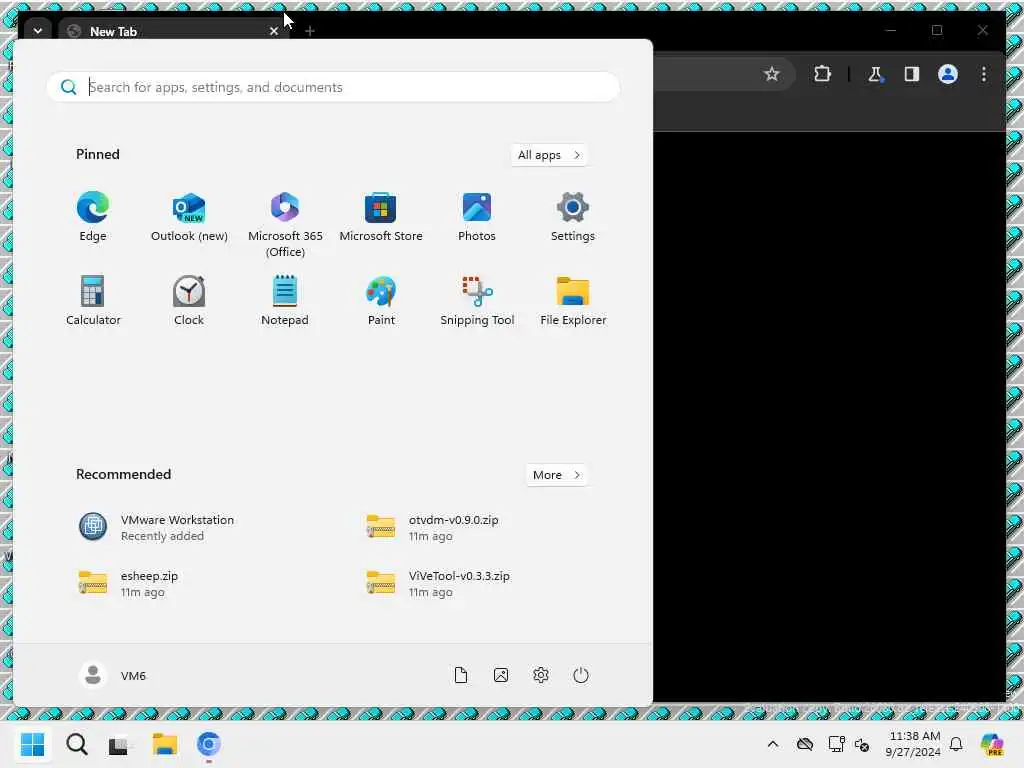
Task: Open Settings gear in Start footer
Action: point(541,675)
